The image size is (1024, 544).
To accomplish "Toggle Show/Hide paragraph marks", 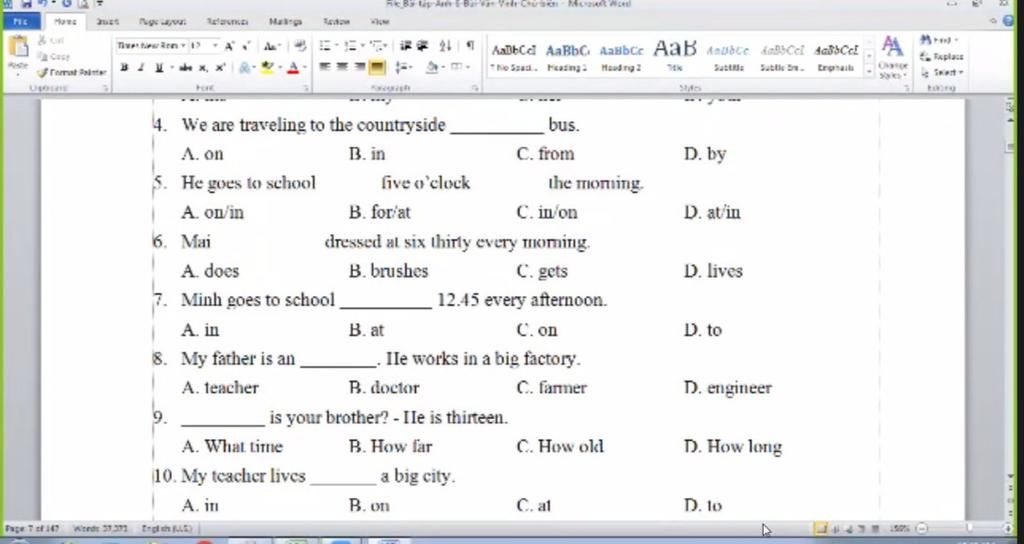I will point(470,46).
